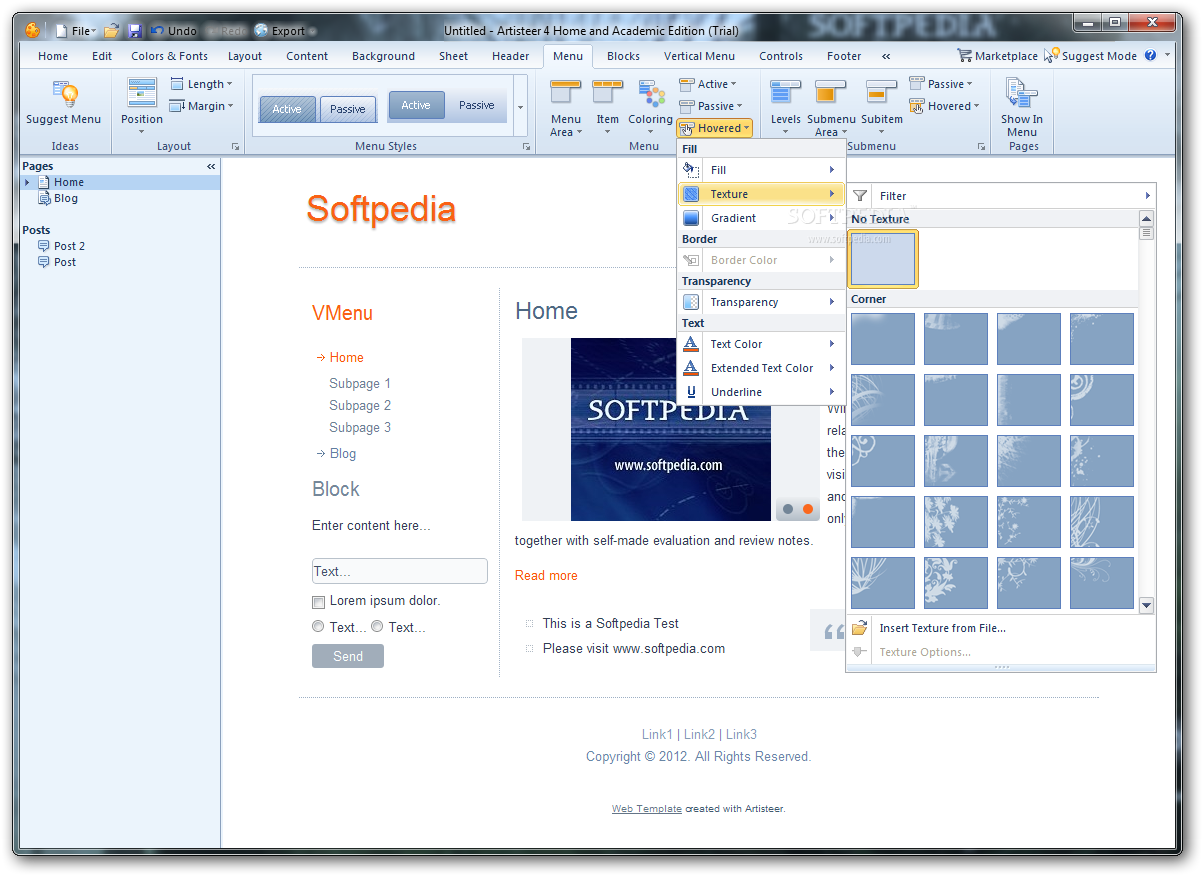Click the Levels submenu icon
This screenshot has height=876, width=1203.
[786, 93]
